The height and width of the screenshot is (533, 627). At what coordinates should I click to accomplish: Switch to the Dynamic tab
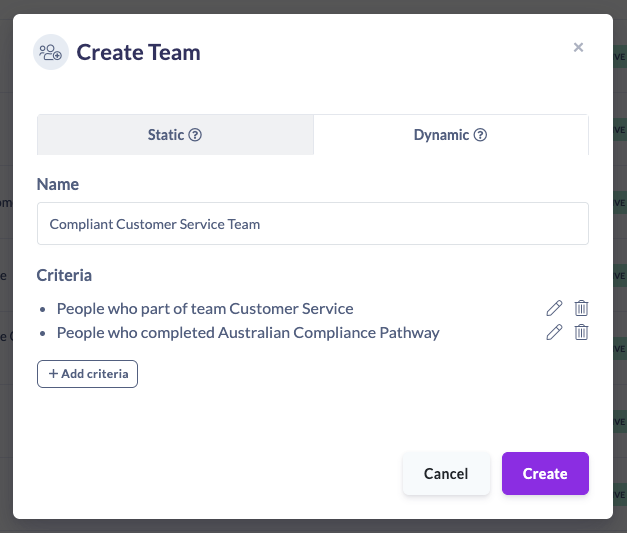pos(451,135)
